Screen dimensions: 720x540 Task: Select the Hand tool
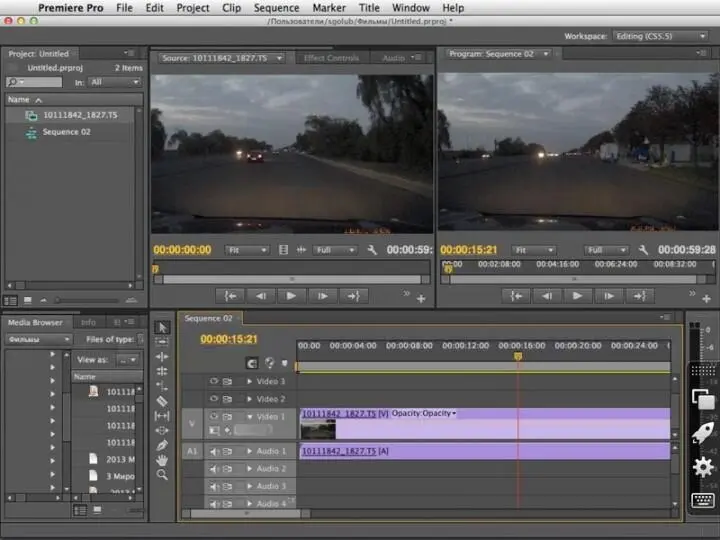pyautogui.click(x=162, y=460)
